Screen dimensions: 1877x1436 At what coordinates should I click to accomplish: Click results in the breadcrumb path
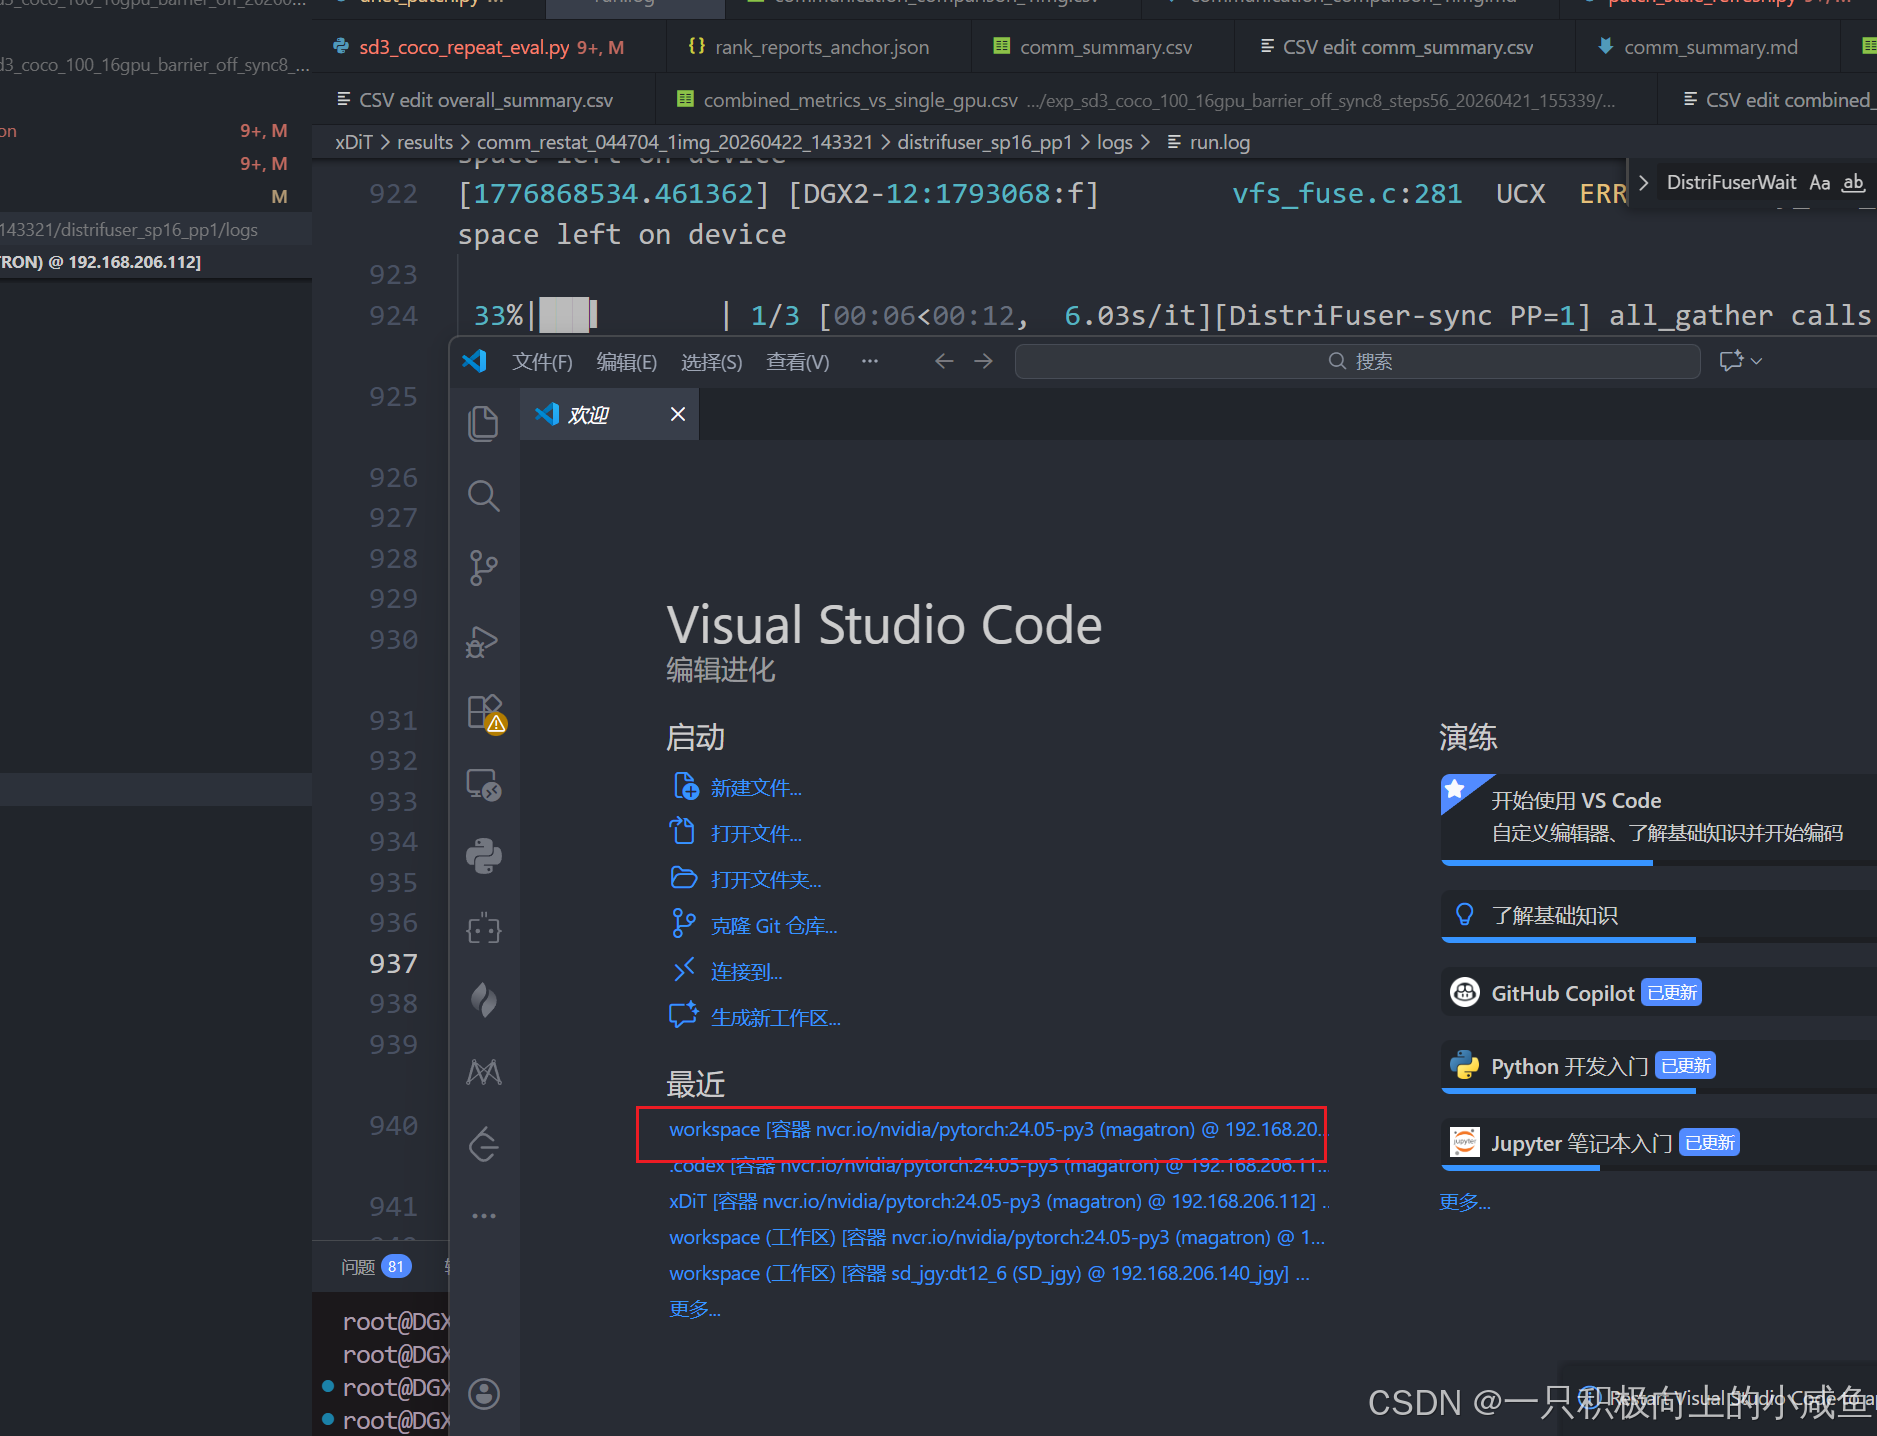pyautogui.click(x=425, y=142)
